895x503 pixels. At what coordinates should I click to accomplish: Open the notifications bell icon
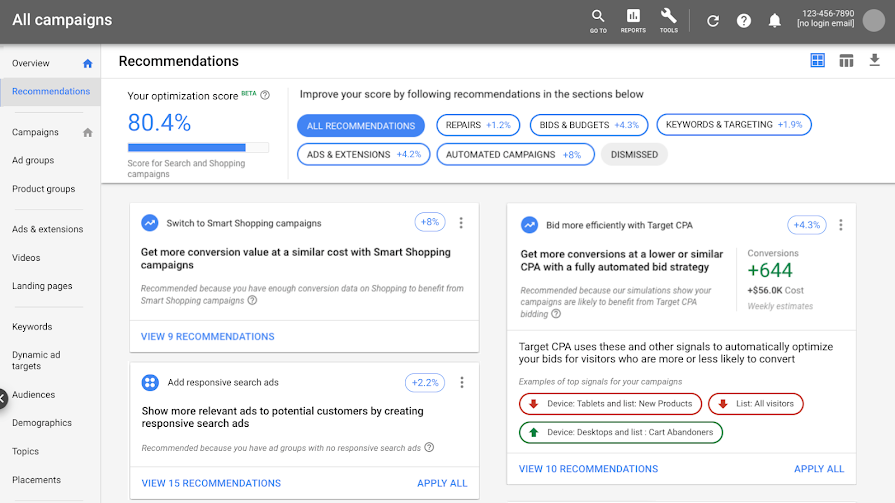coord(774,21)
